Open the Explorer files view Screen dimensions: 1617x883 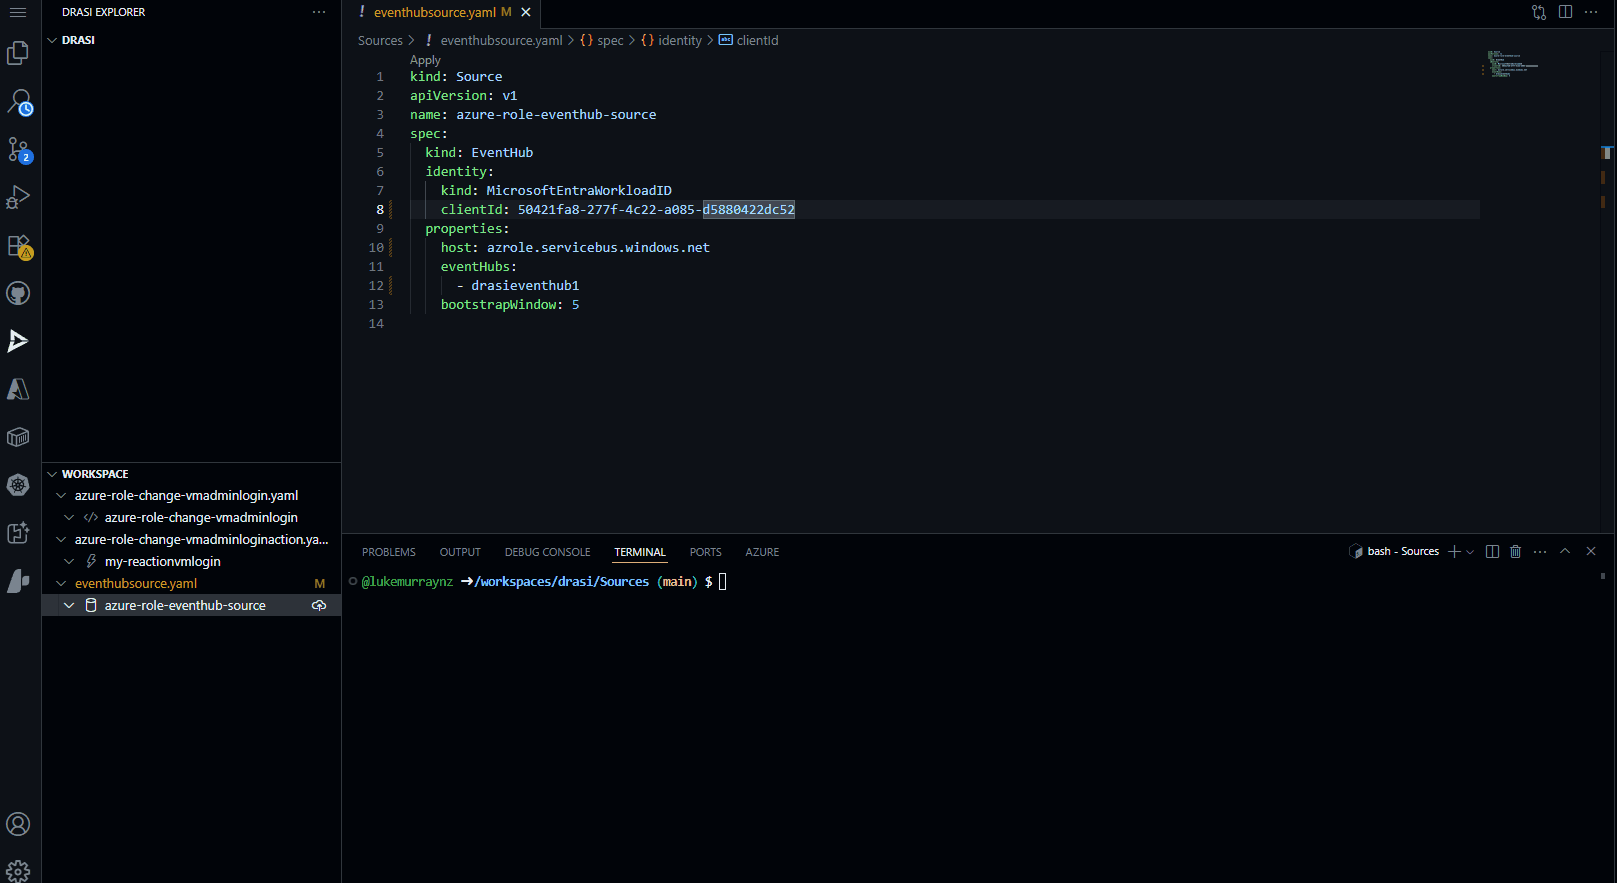pyautogui.click(x=18, y=53)
